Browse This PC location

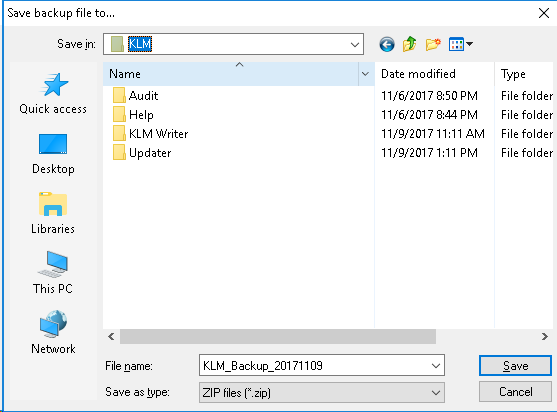tap(53, 273)
